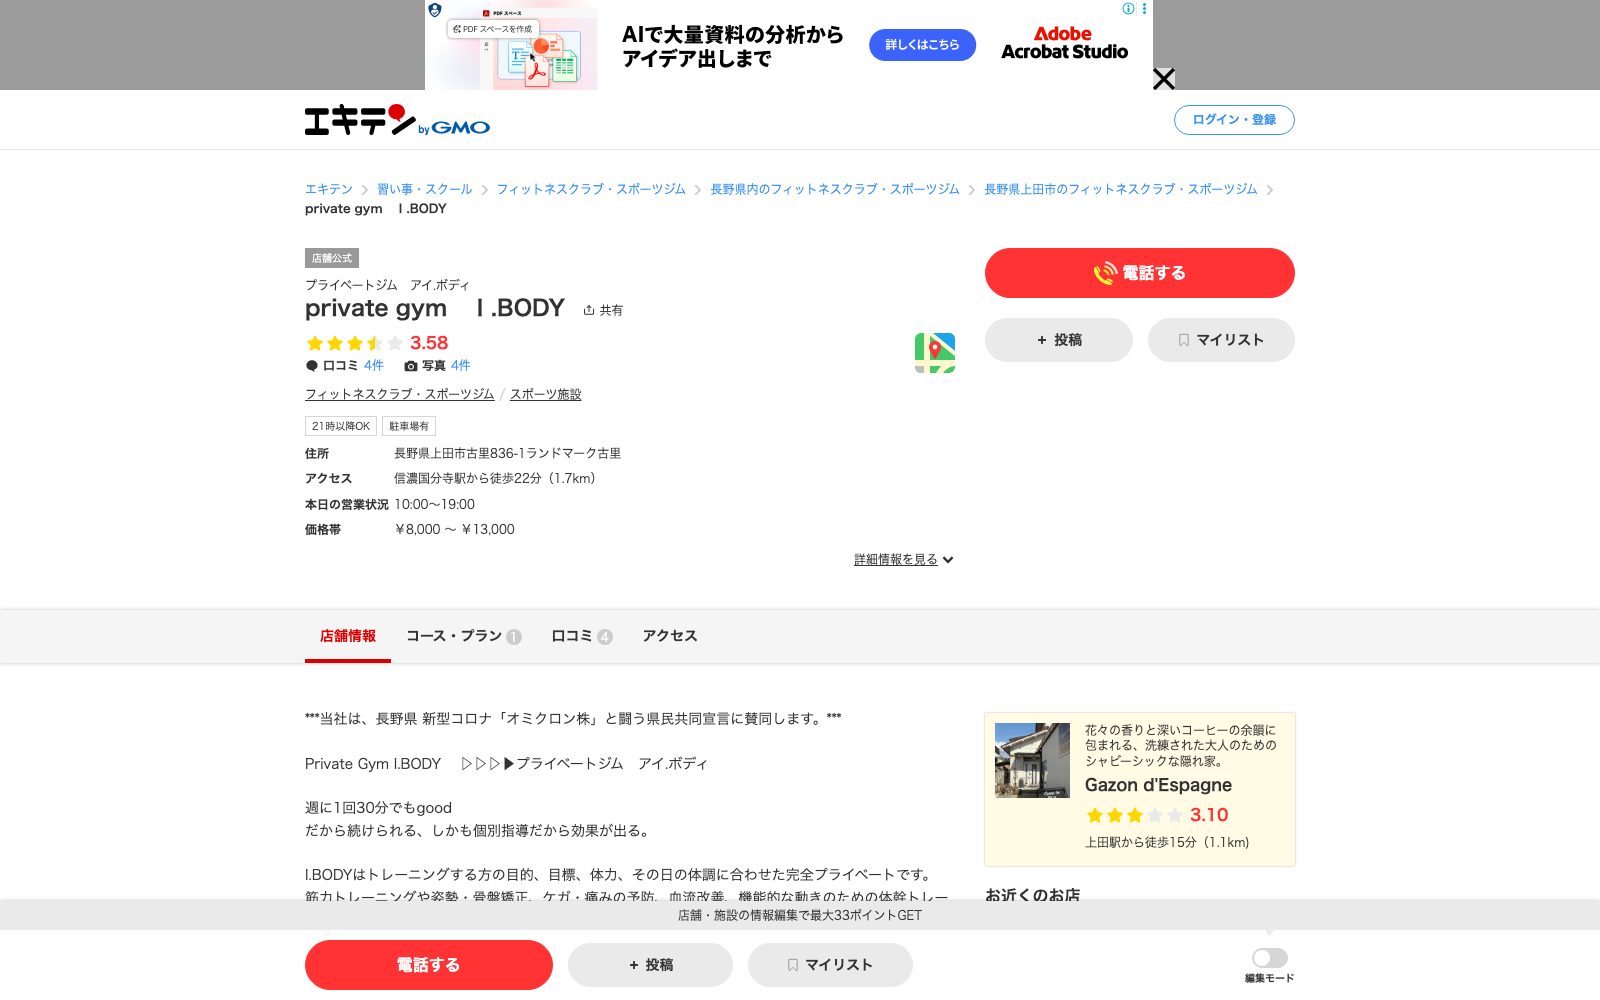The width and height of the screenshot is (1600, 1000).
Task: Open the map icon beside the rating
Action: [x=935, y=353]
